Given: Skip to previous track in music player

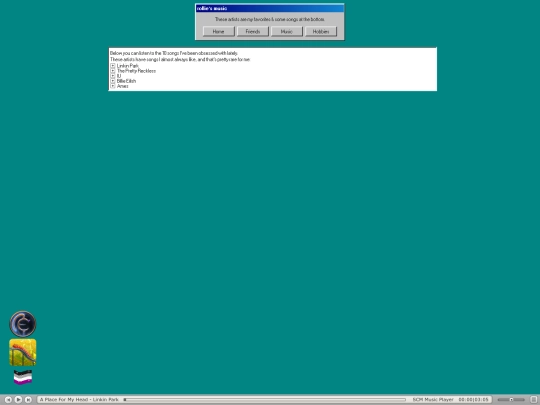Looking at the screenshot, I should [x=8, y=399].
